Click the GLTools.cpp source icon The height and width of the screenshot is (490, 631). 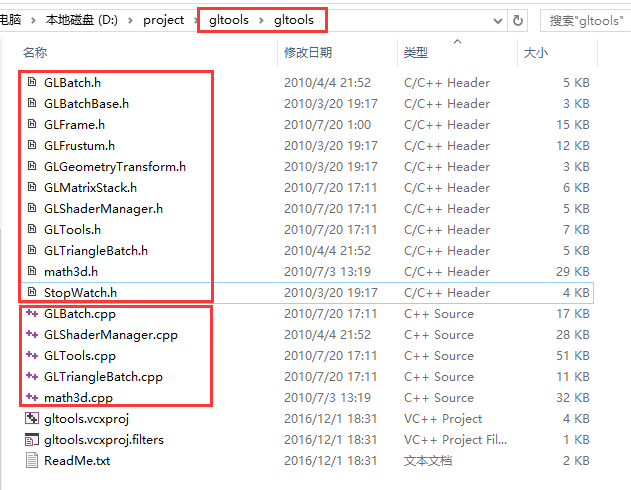pyautogui.click(x=32, y=355)
